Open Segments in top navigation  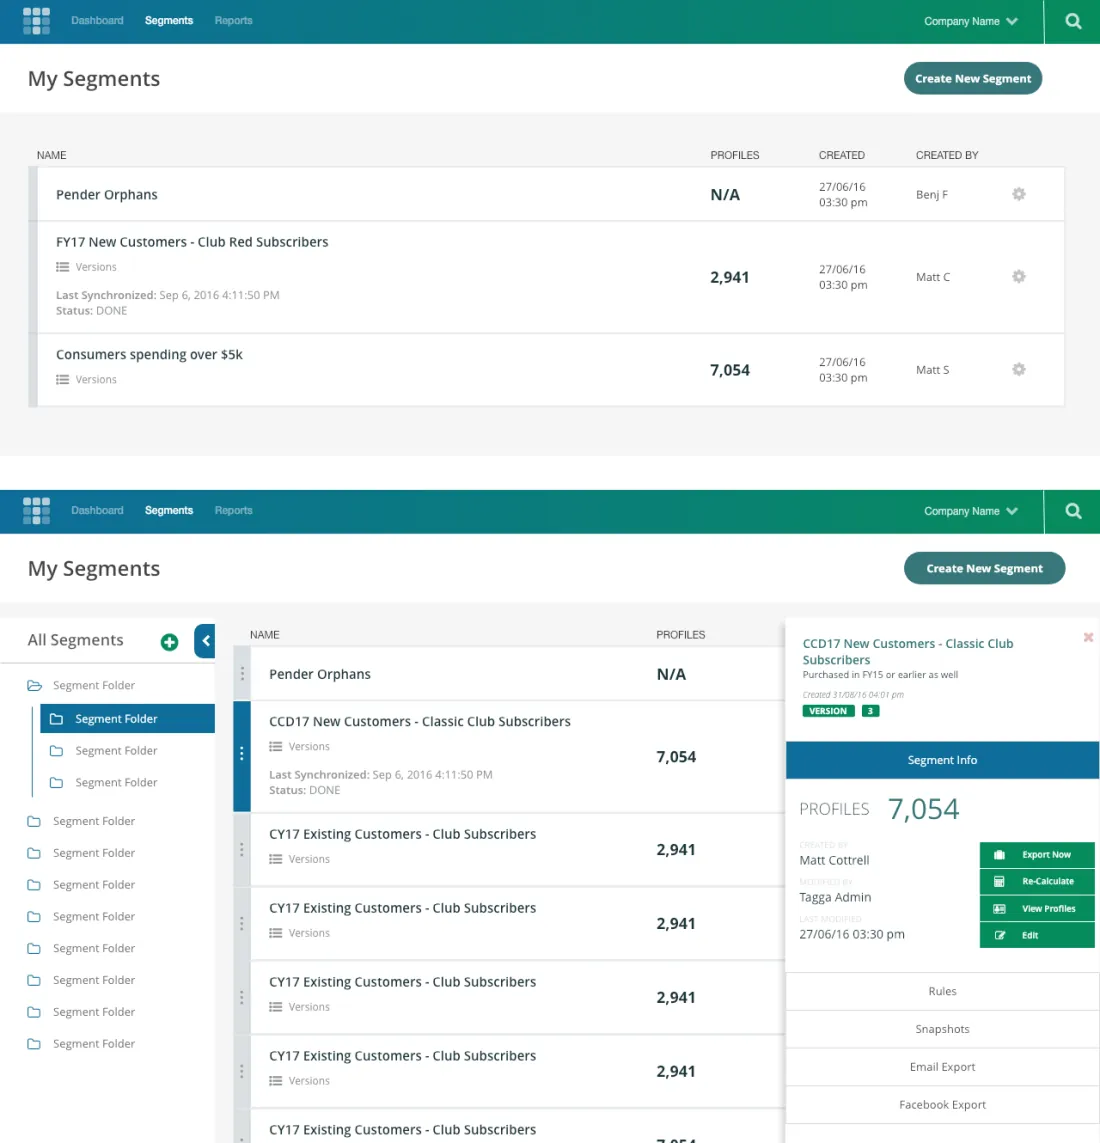click(x=169, y=20)
